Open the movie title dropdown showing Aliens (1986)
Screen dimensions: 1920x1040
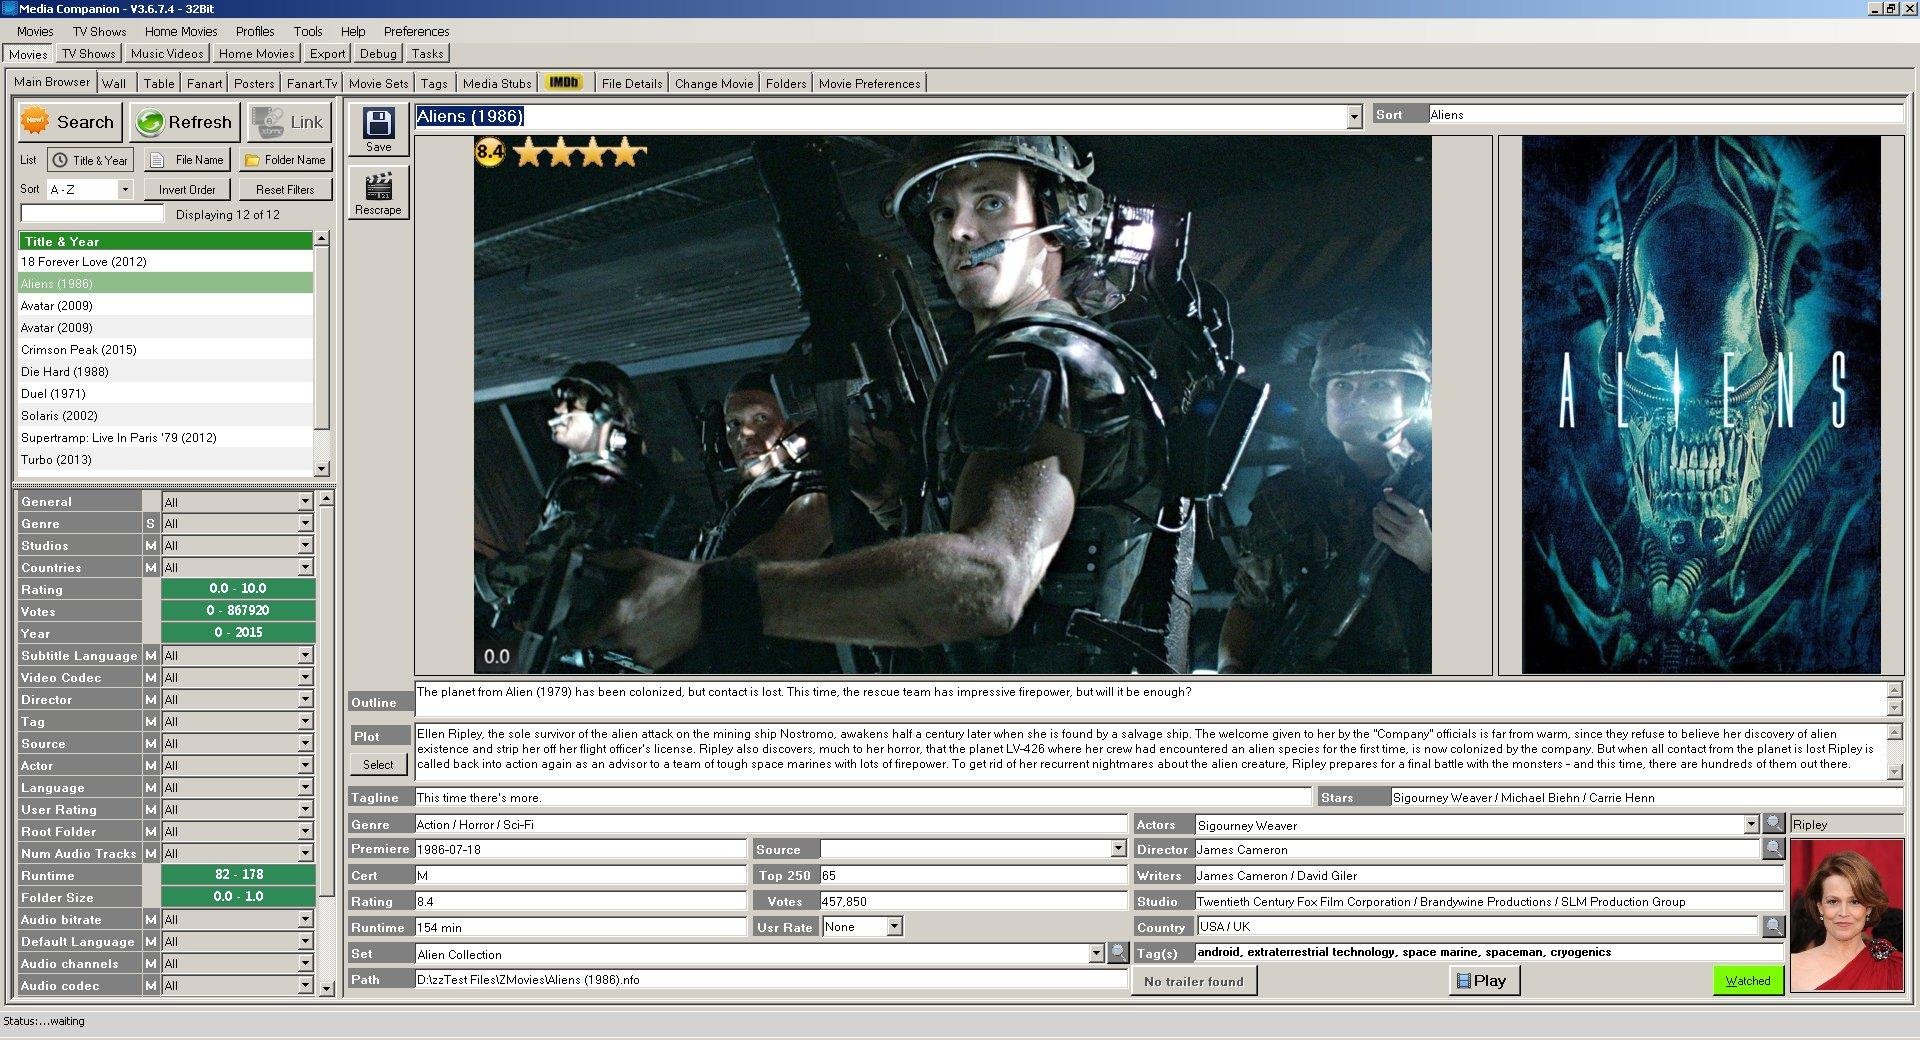(1354, 117)
